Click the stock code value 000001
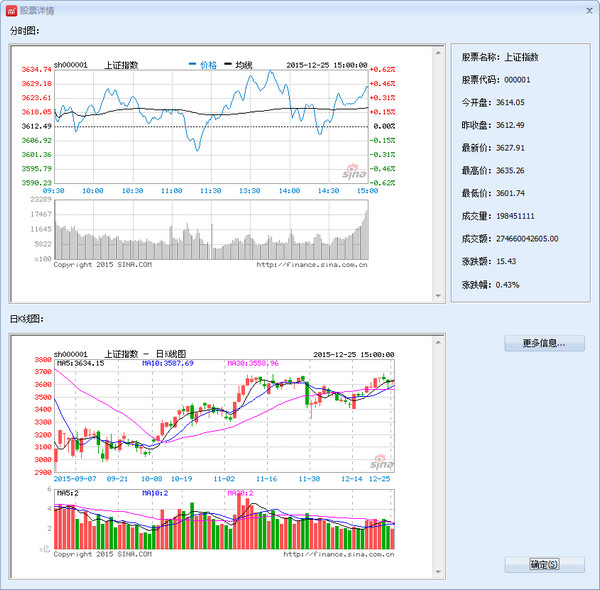The width and height of the screenshot is (600, 590). [517, 80]
